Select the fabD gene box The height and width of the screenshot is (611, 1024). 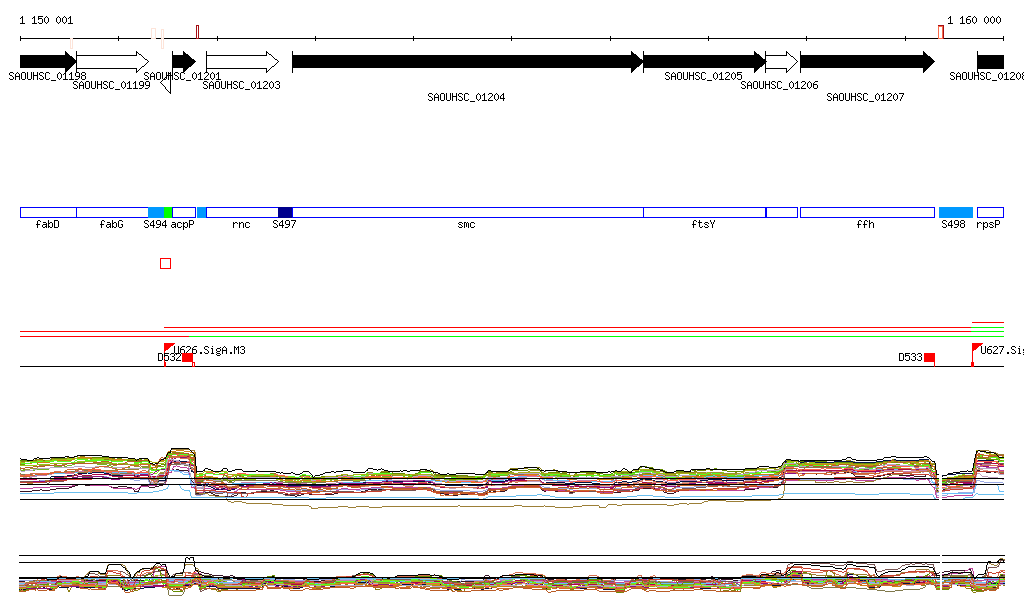tap(48, 212)
